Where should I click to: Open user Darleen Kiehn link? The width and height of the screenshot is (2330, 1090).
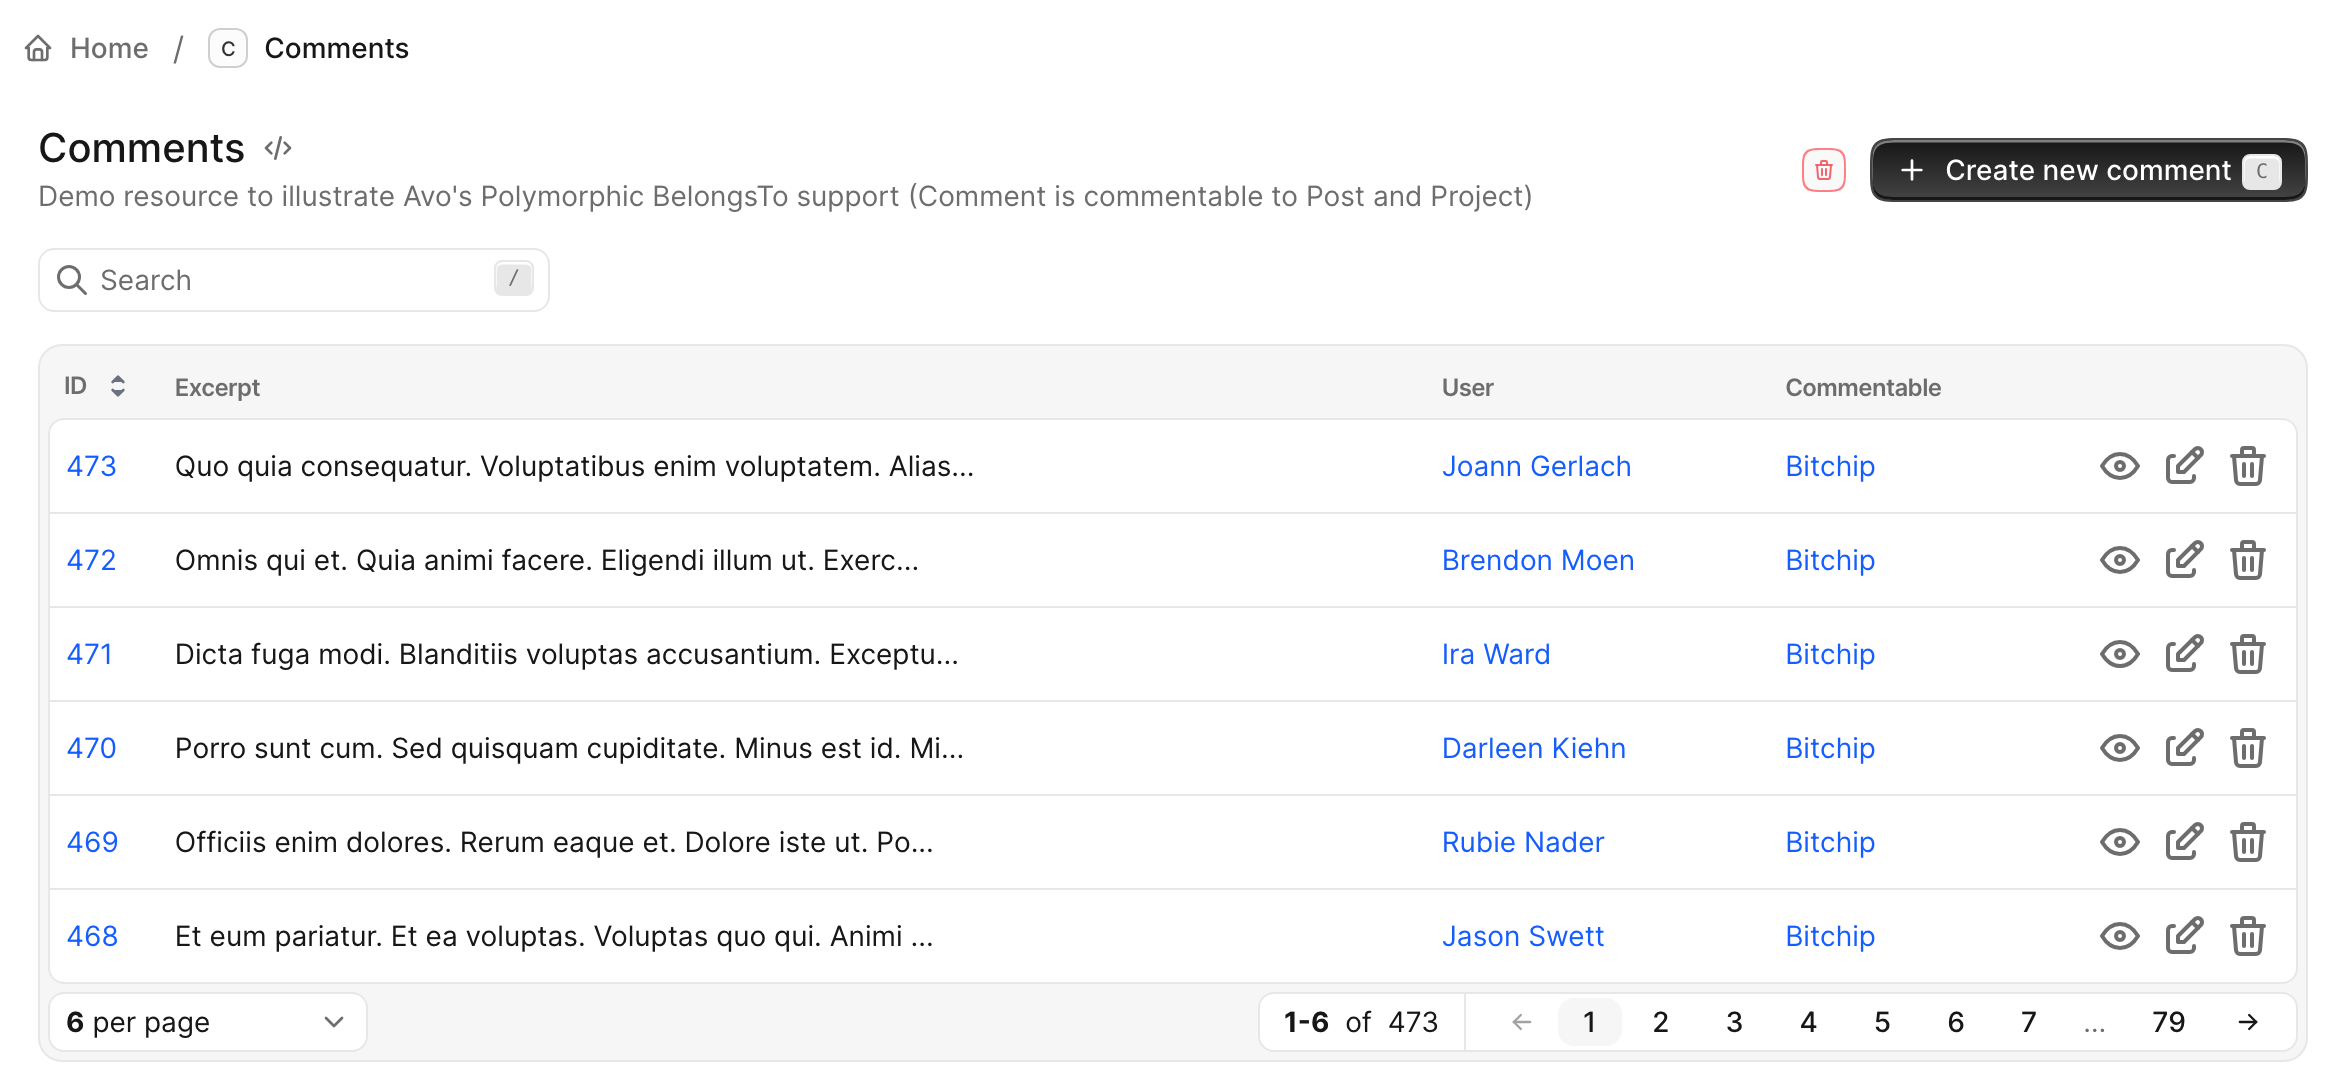(1534, 748)
